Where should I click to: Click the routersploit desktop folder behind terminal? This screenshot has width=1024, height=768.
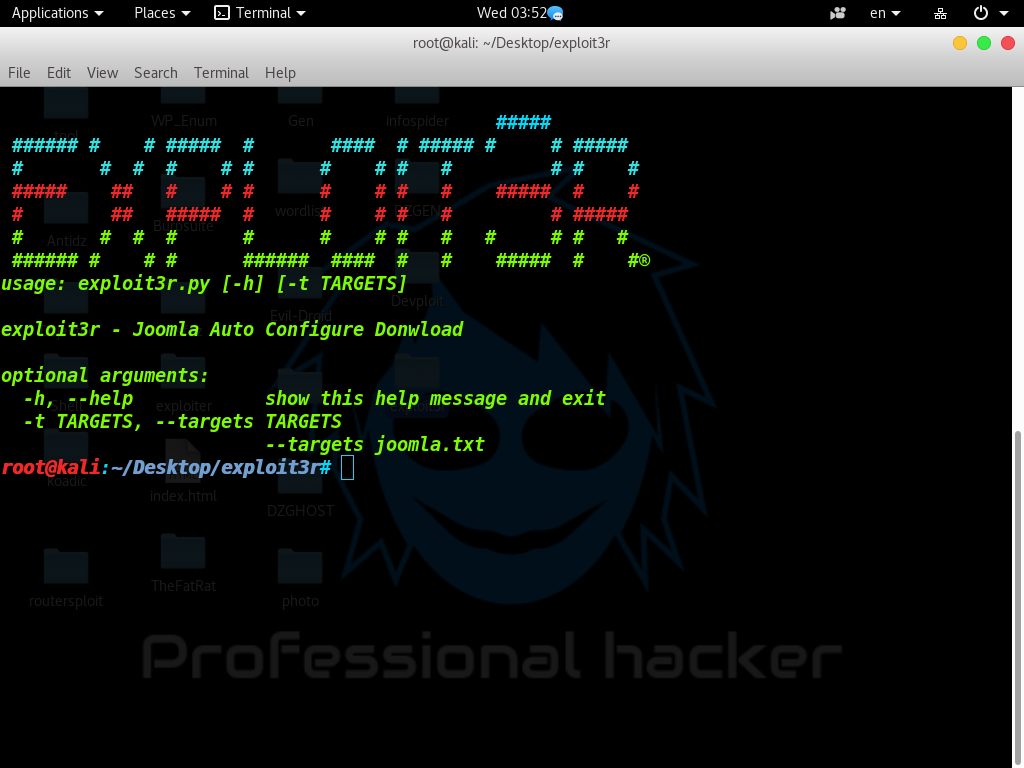tap(66, 576)
